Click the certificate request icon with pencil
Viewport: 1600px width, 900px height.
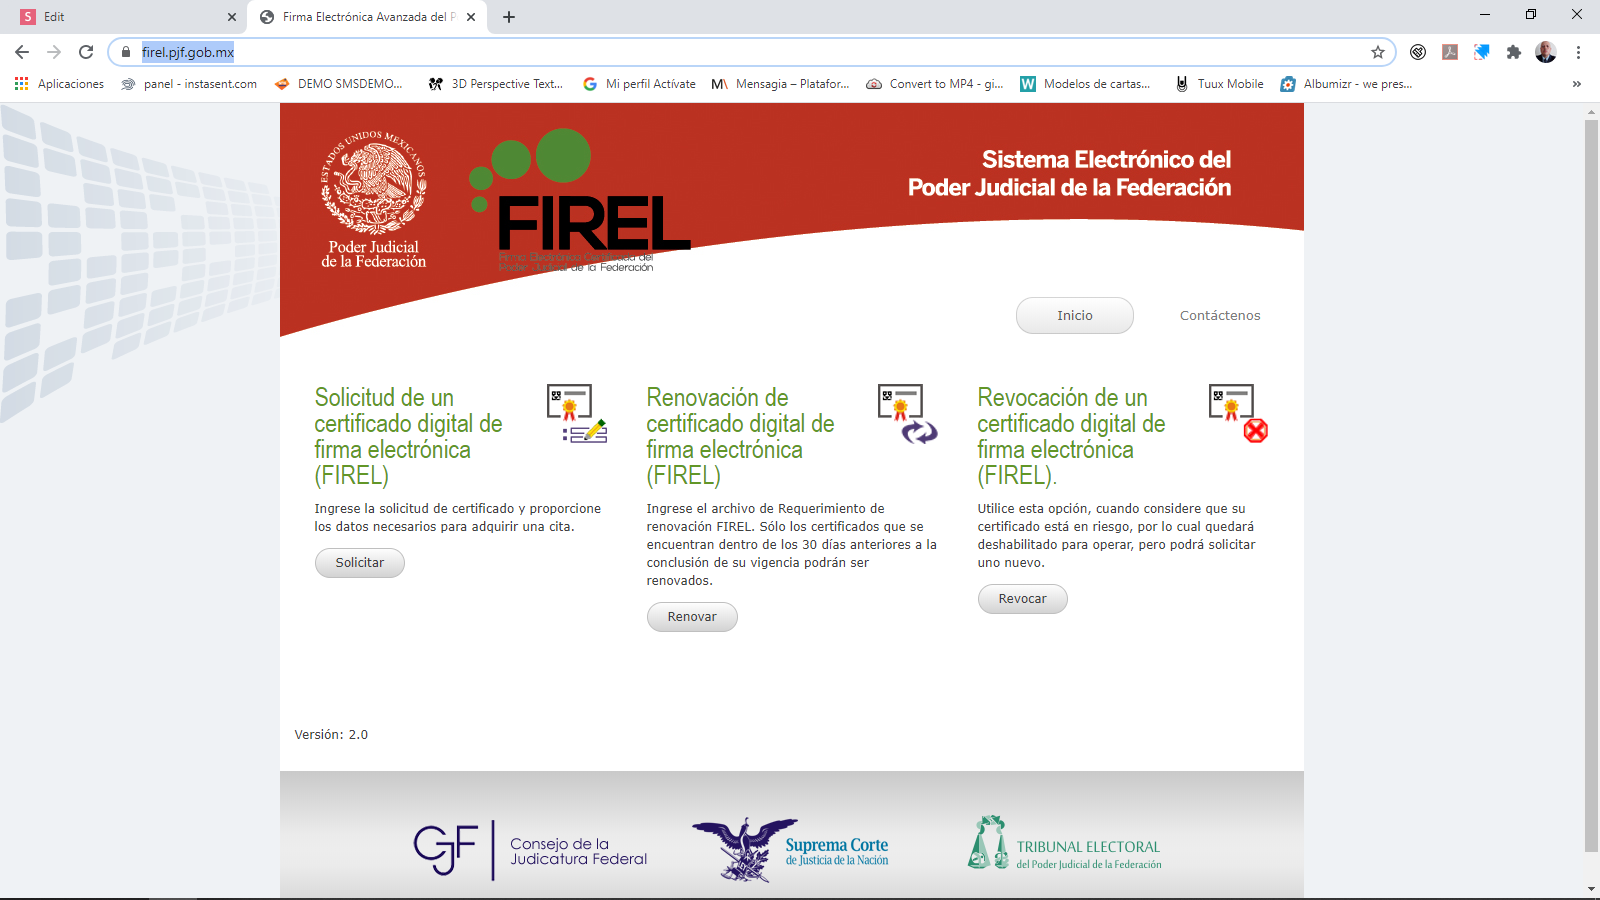tap(577, 414)
